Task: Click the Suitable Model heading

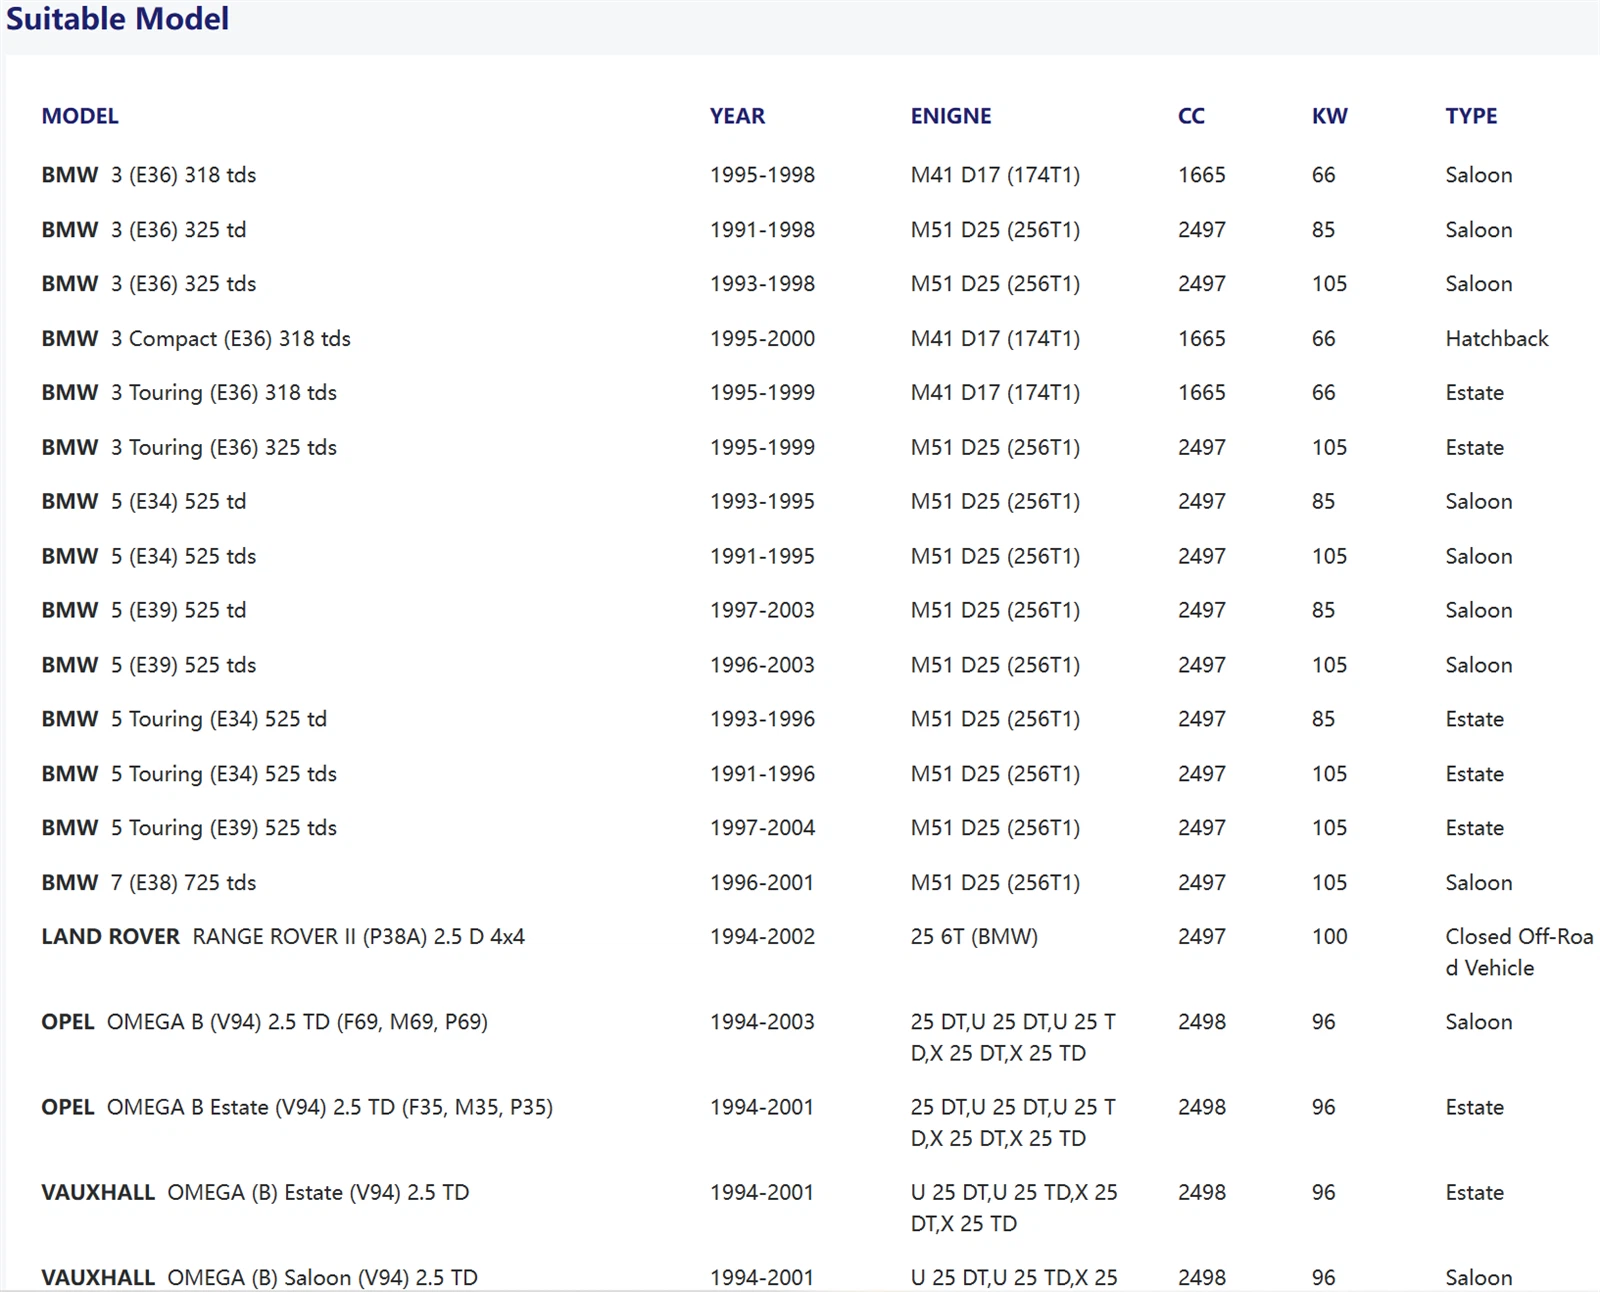Action: click(117, 19)
